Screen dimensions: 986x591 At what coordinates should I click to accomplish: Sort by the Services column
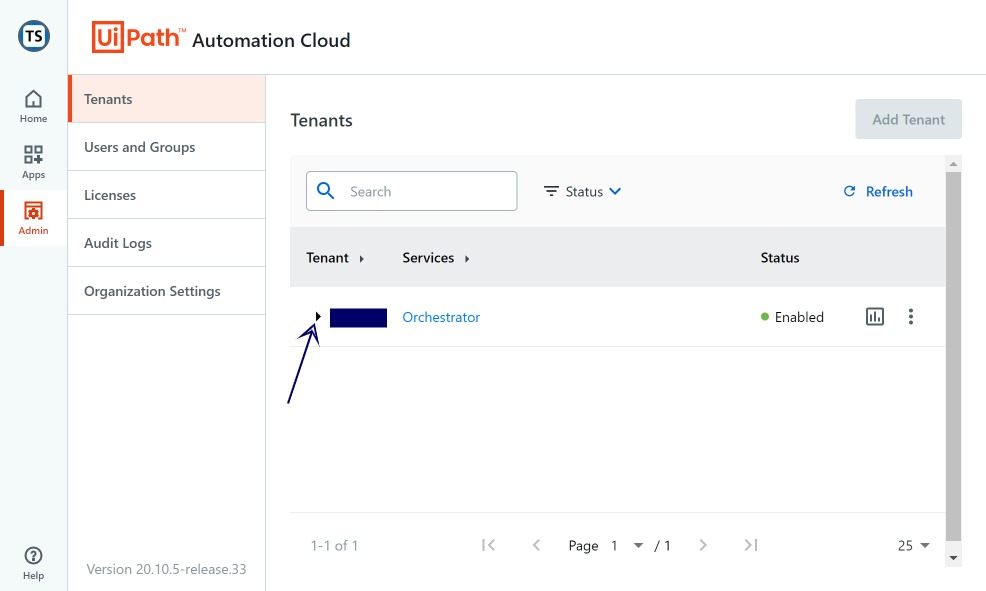pyautogui.click(x=436, y=258)
